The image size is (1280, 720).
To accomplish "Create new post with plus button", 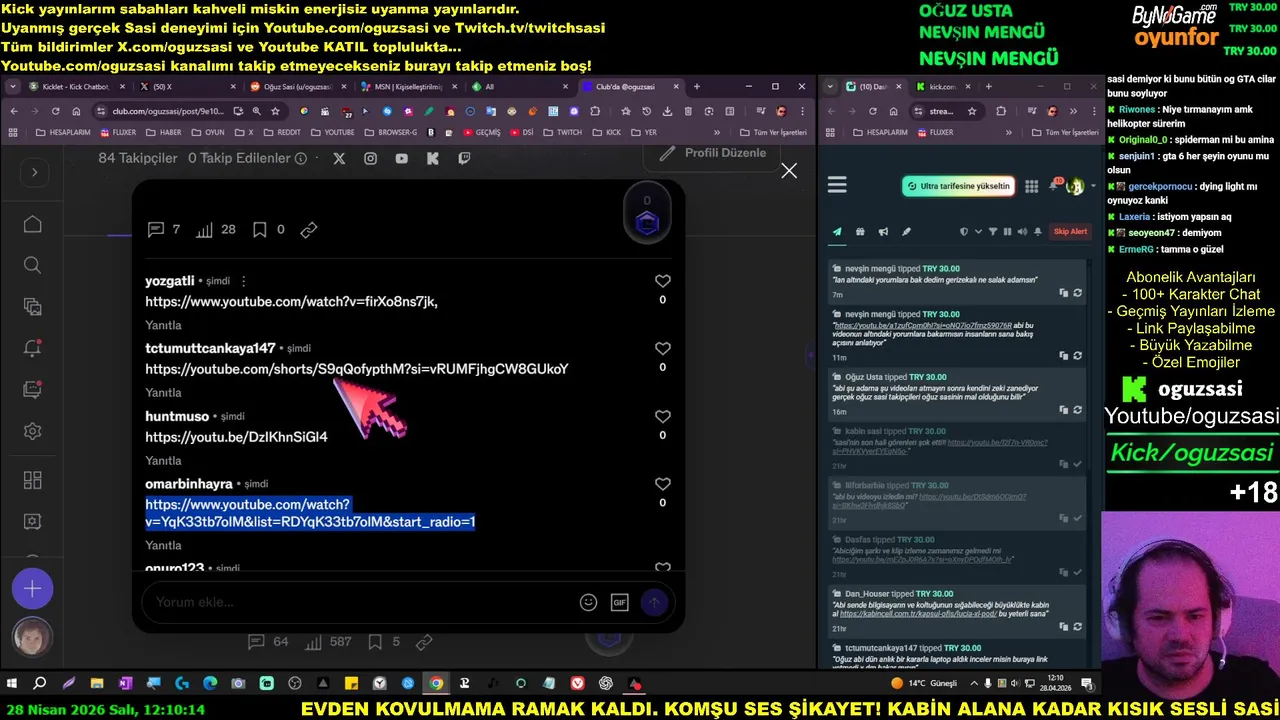I will (32, 589).
